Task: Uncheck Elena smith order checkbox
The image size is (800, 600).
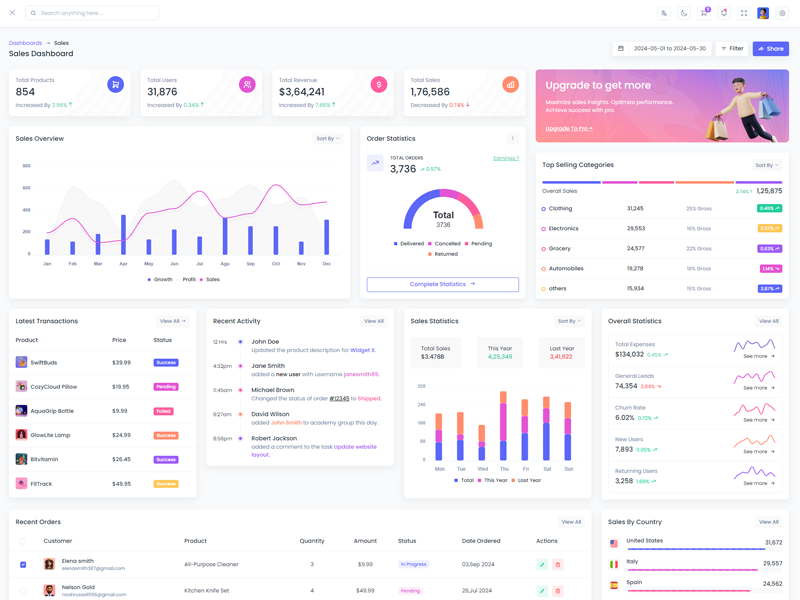Action: (23, 564)
